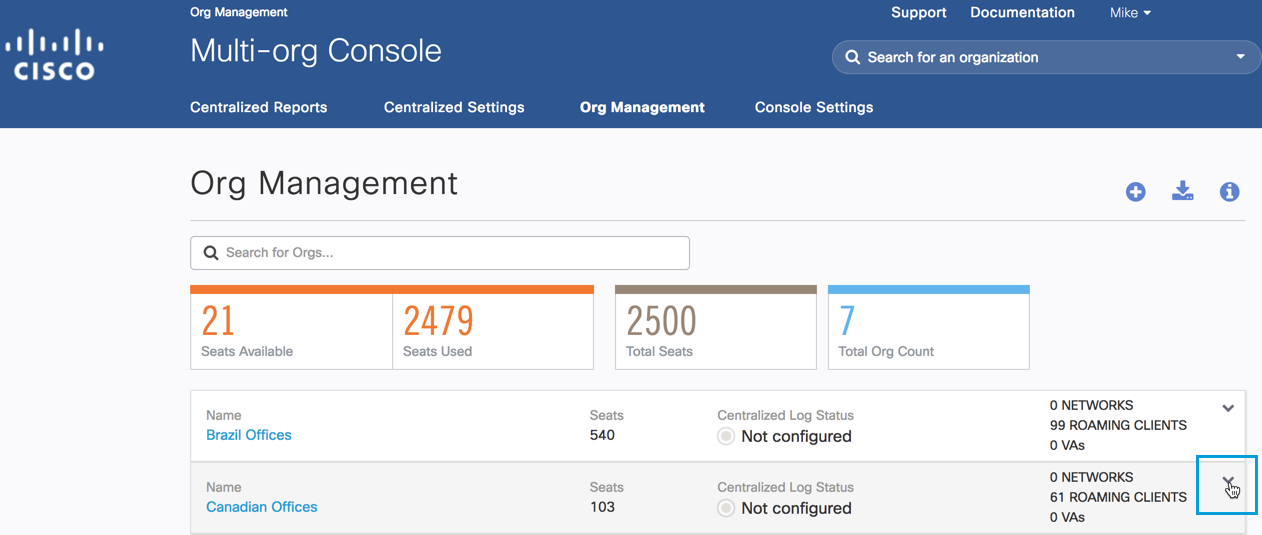Click the Search for Orgs input field
The image size is (1262, 535).
(x=440, y=253)
